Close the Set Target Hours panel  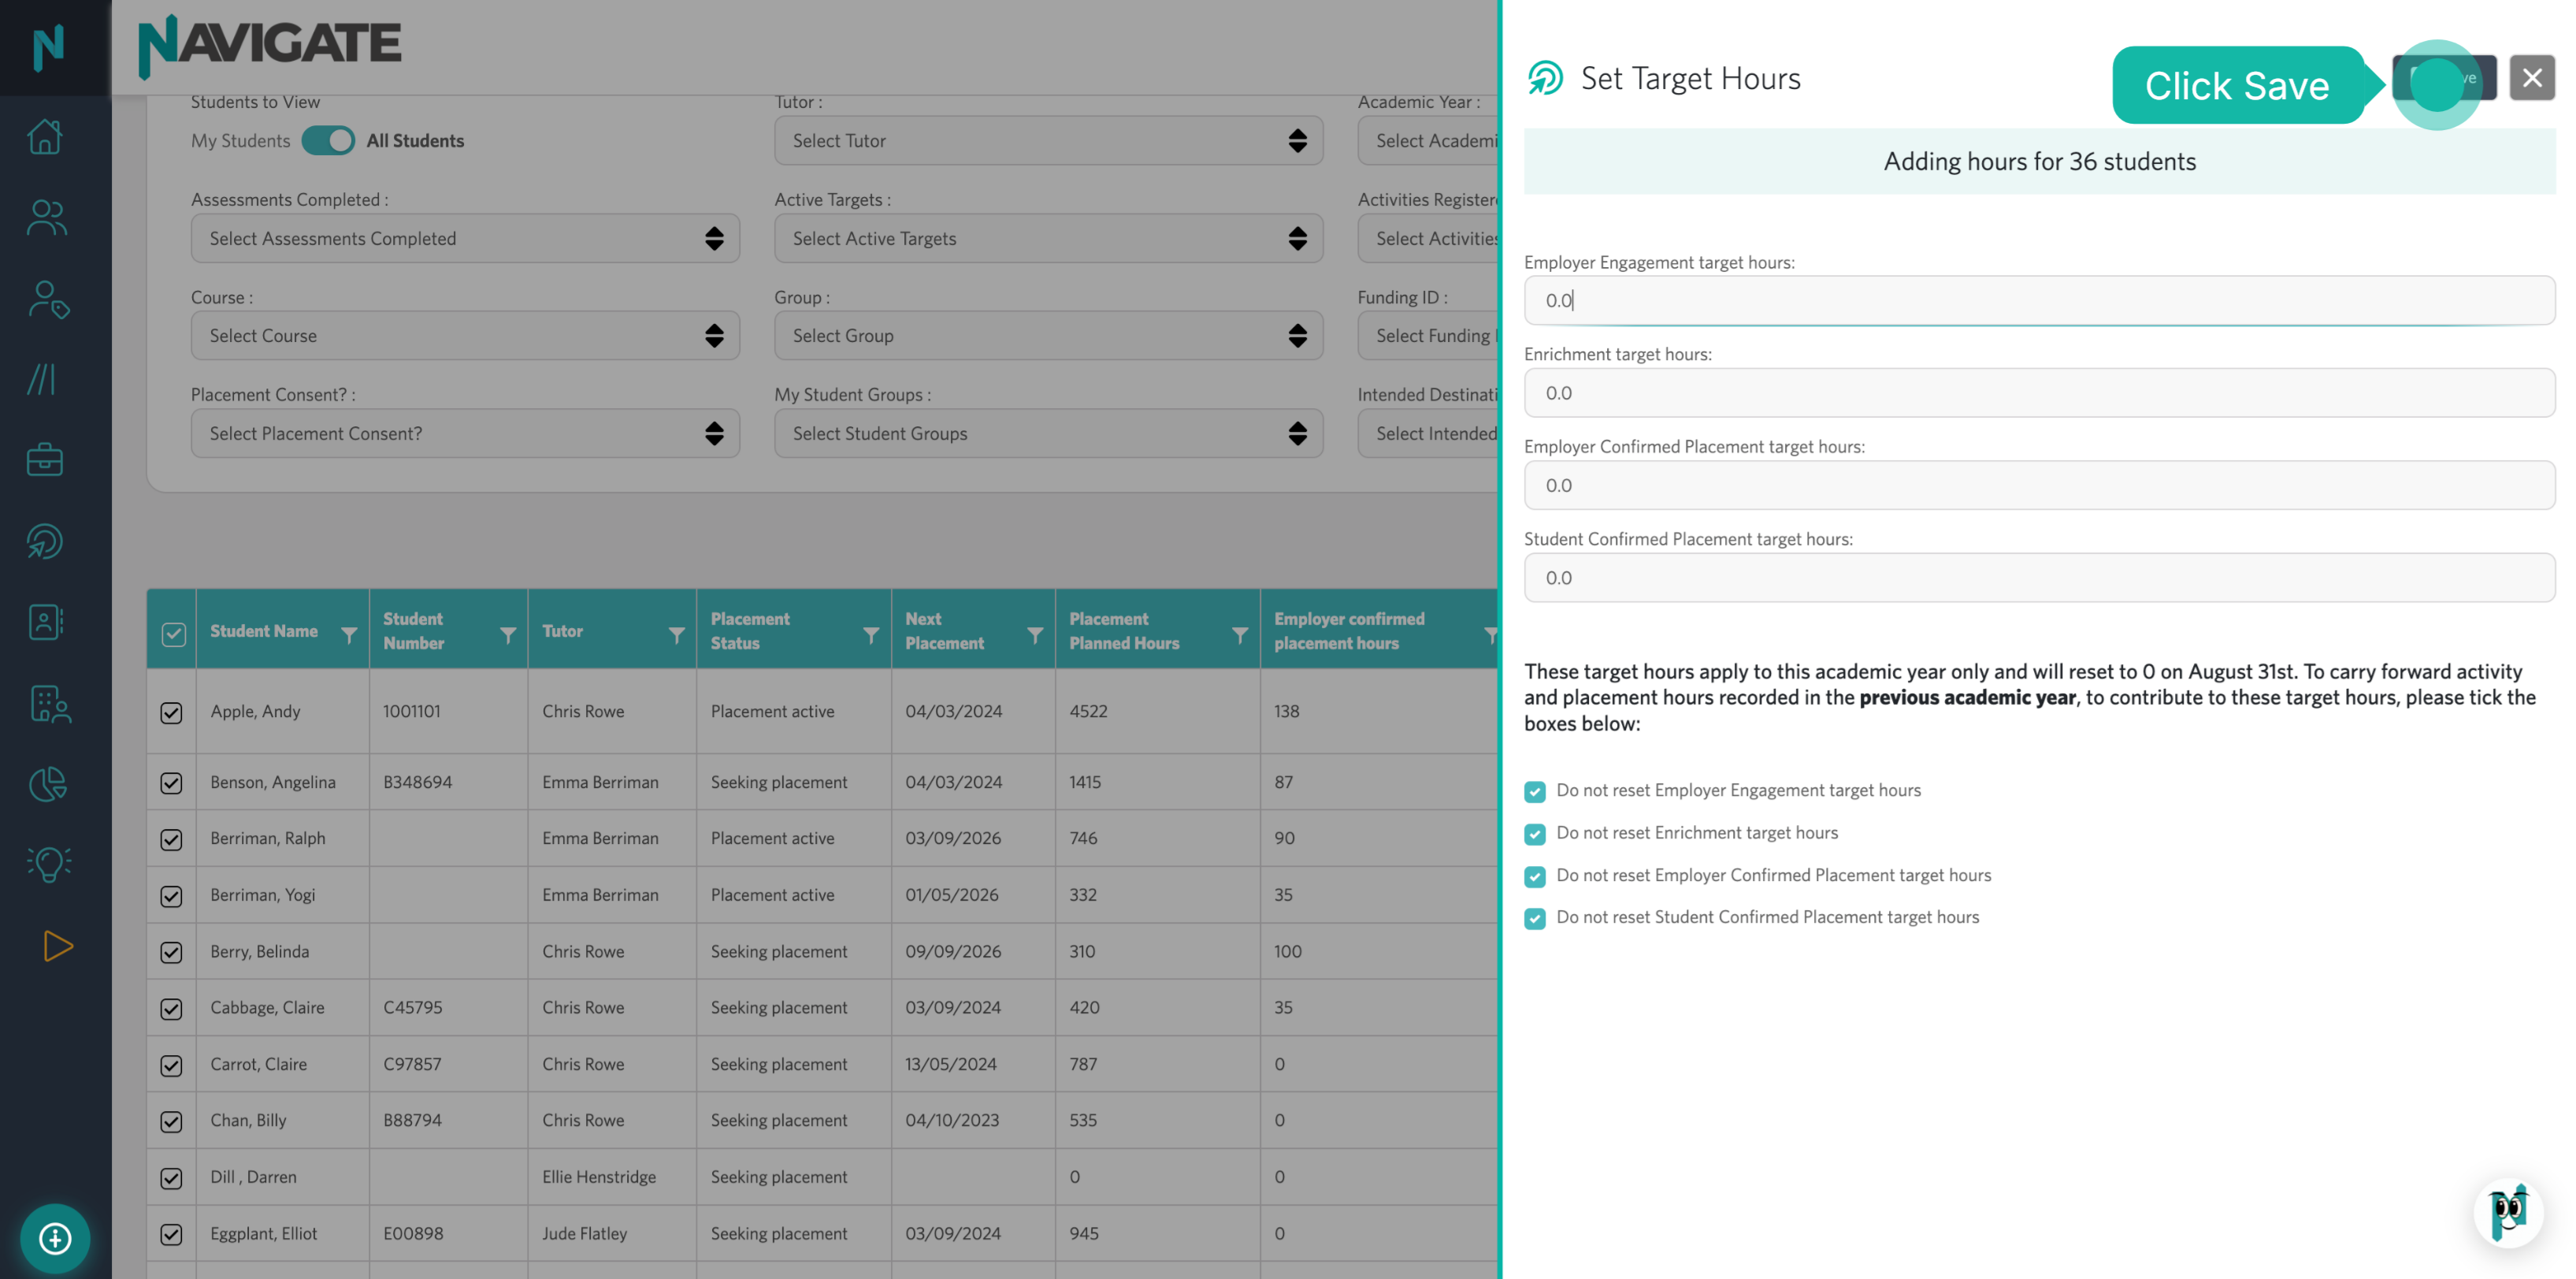(x=2532, y=77)
